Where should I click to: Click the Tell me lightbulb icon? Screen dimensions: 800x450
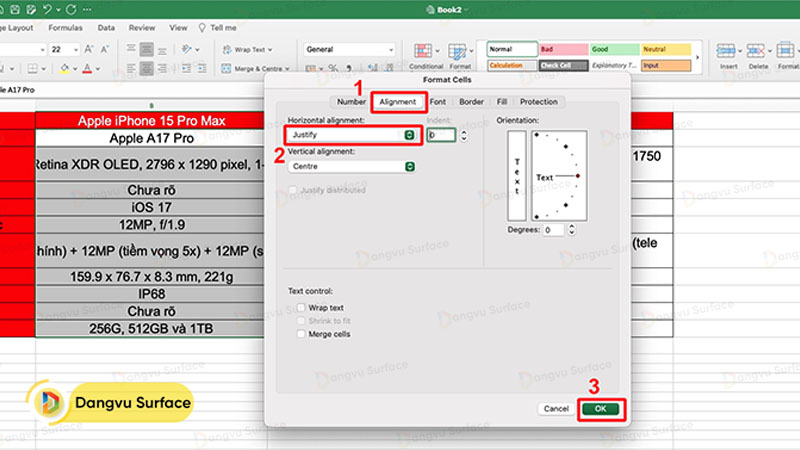point(203,28)
